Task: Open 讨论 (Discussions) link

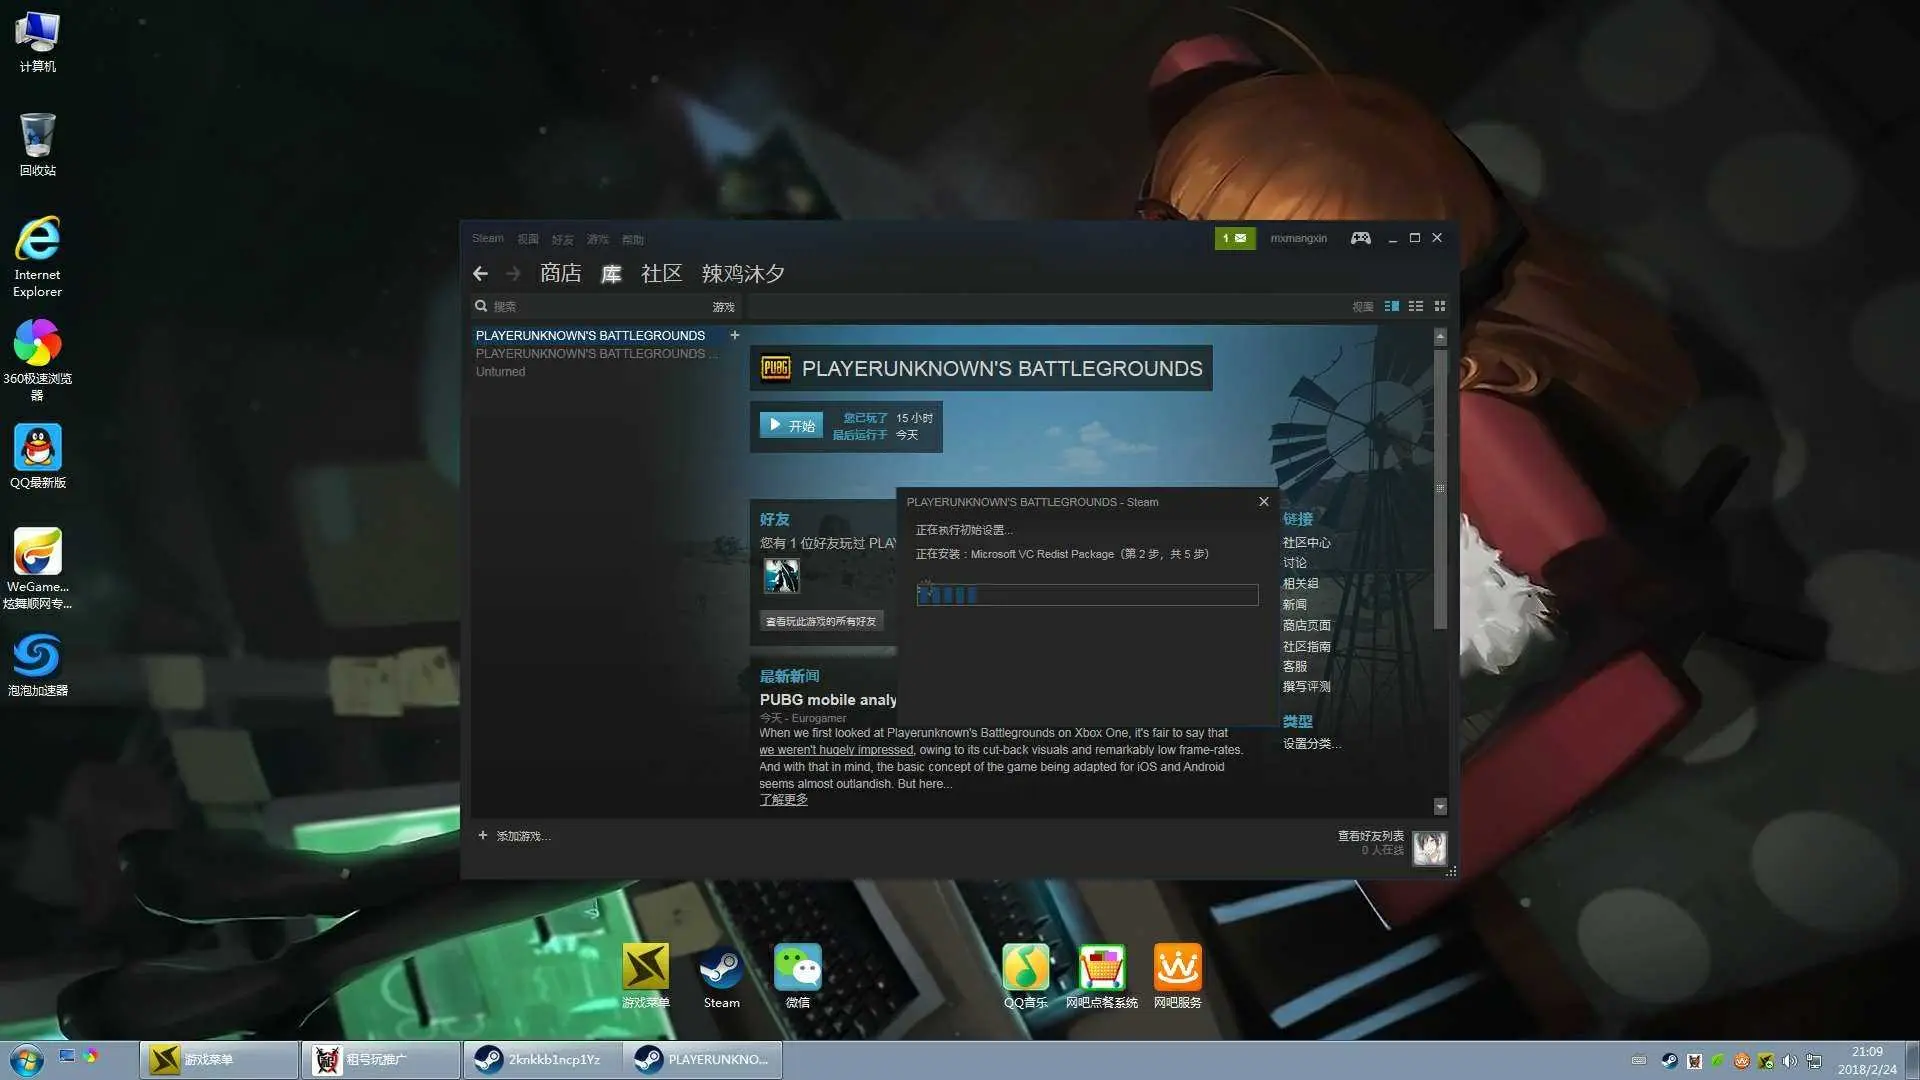Action: [1294, 562]
